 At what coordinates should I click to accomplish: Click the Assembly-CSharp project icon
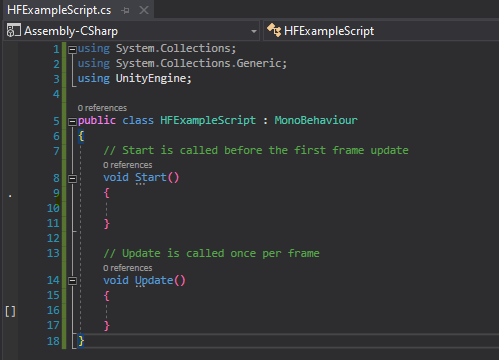pyautogui.click(x=14, y=31)
